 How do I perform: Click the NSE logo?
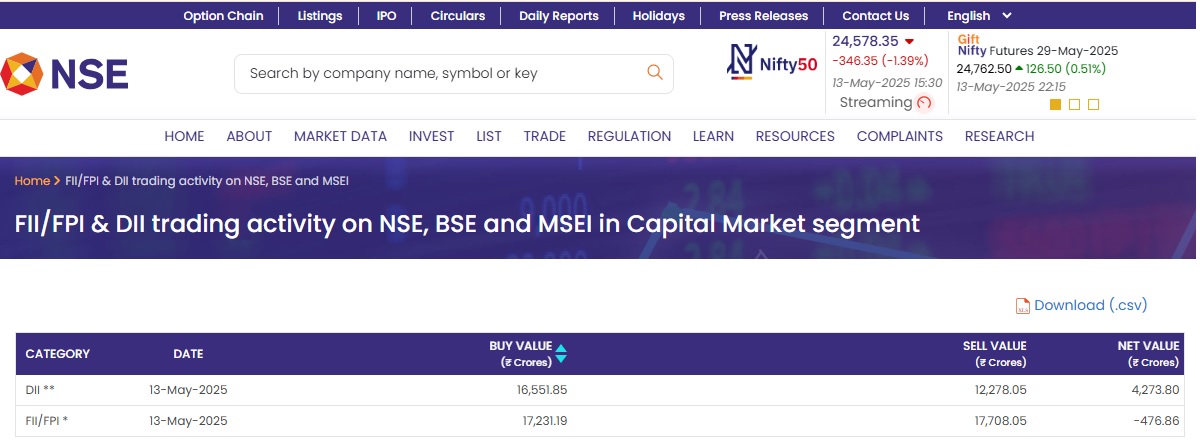click(x=64, y=74)
